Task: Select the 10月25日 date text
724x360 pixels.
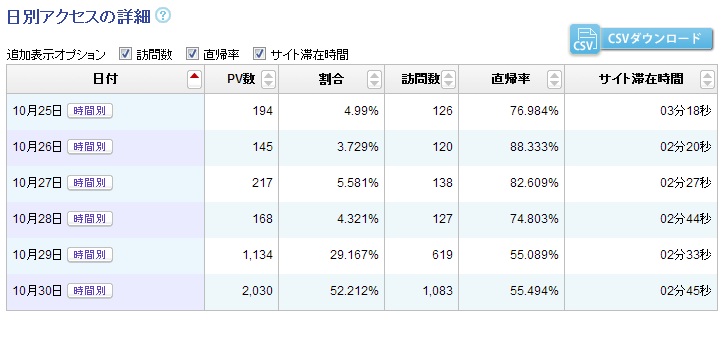Action: click(37, 111)
